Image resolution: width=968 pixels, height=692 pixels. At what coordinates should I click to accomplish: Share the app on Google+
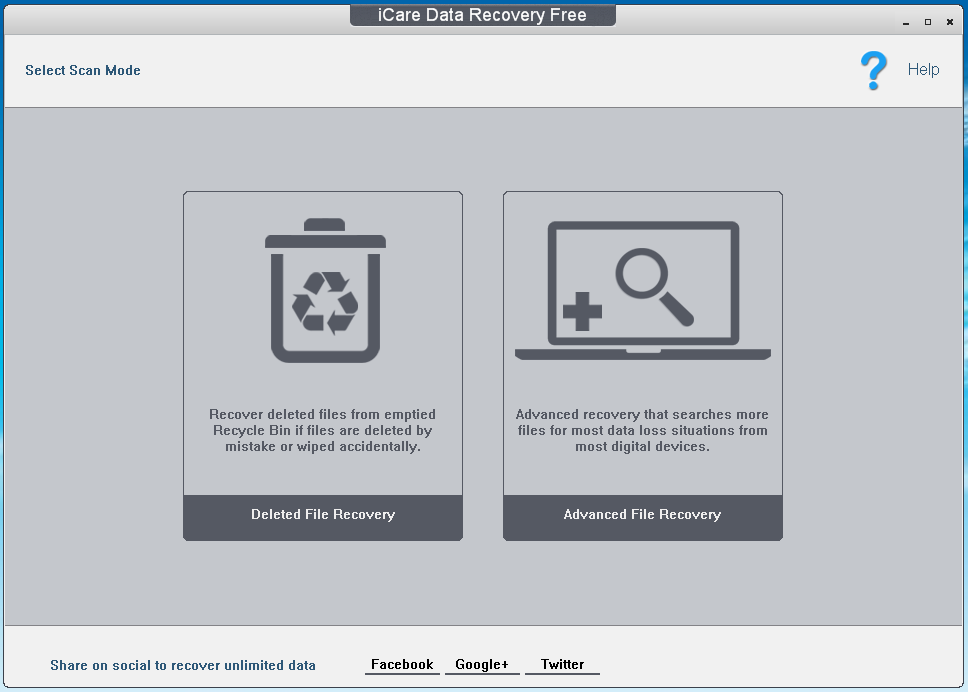click(482, 664)
